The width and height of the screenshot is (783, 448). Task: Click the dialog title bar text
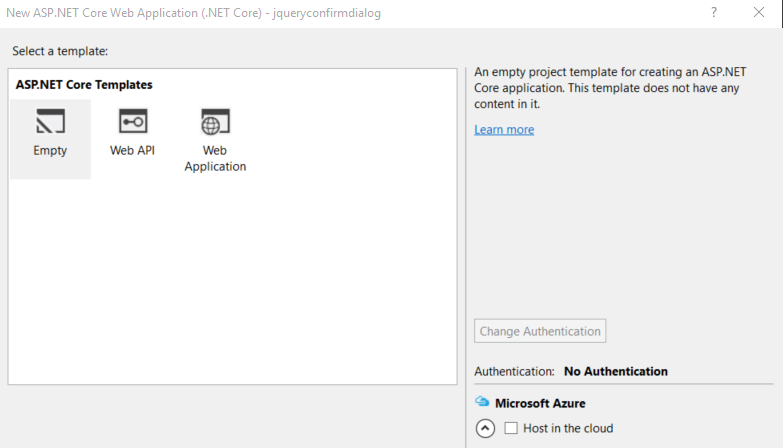pyautogui.click(x=193, y=13)
